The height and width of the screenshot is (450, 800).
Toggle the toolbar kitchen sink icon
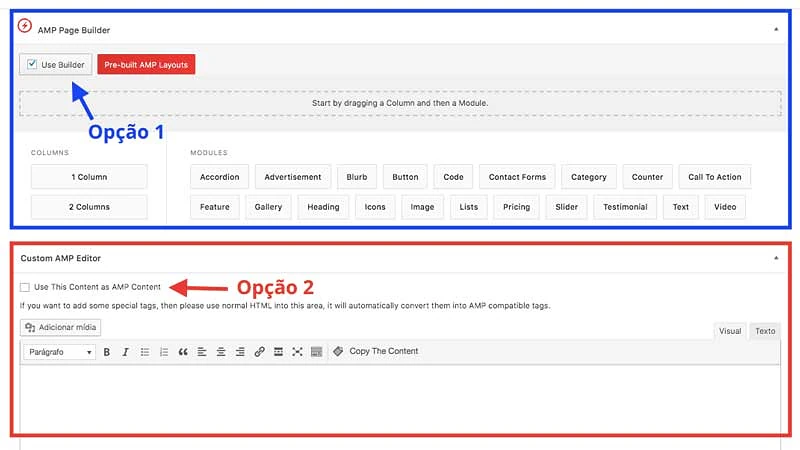click(316, 352)
